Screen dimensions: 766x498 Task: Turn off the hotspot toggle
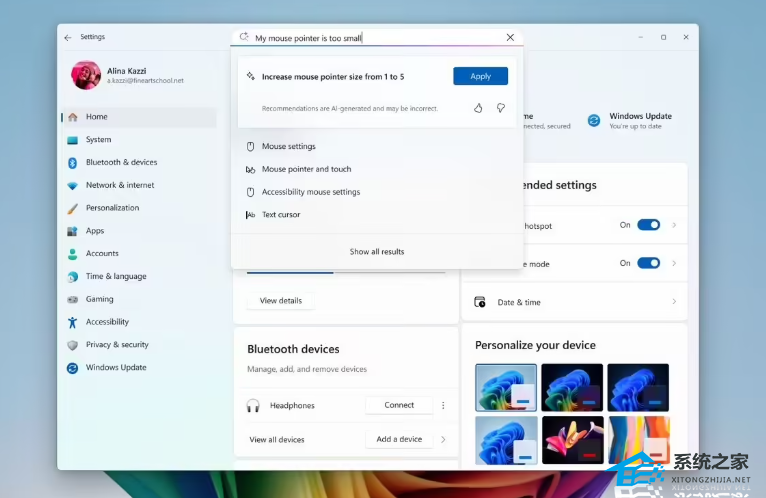(x=648, y=225)
